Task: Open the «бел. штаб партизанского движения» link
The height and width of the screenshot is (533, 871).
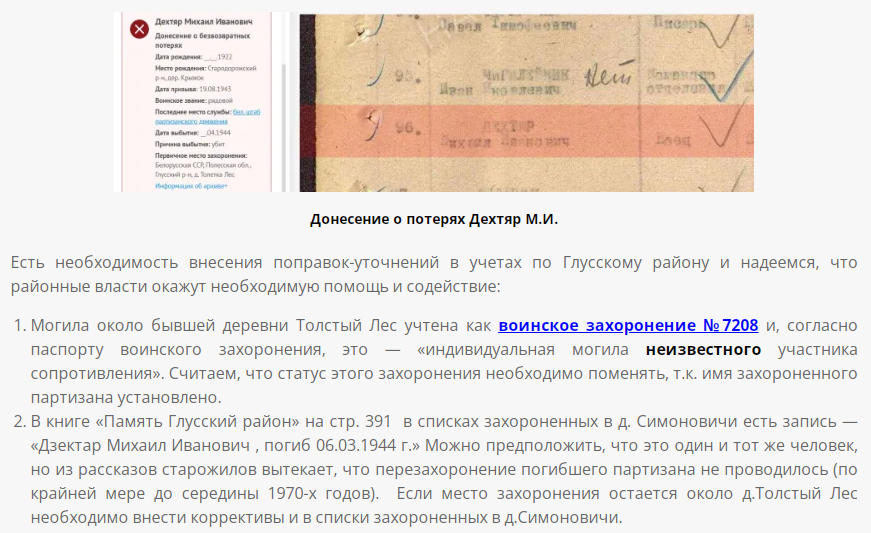Action: pyautogui.click(x=245, y=111)
